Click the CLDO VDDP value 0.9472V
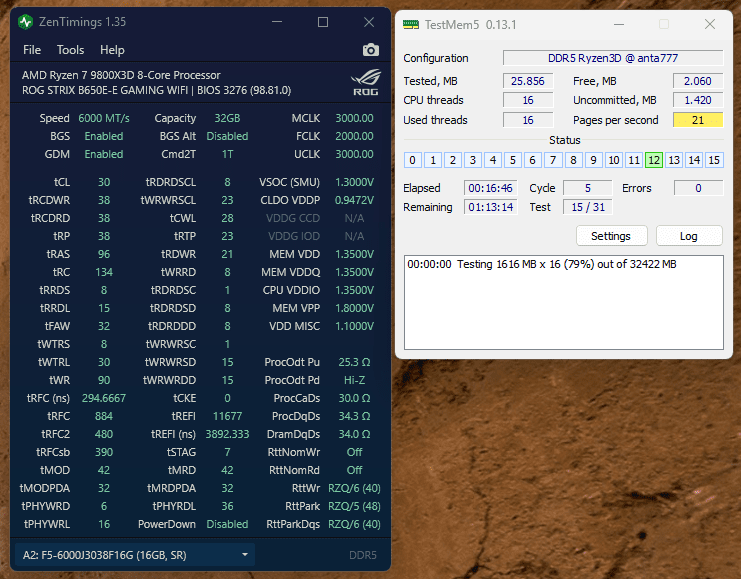The image size is (741, 579). click(x=354, y=200)
